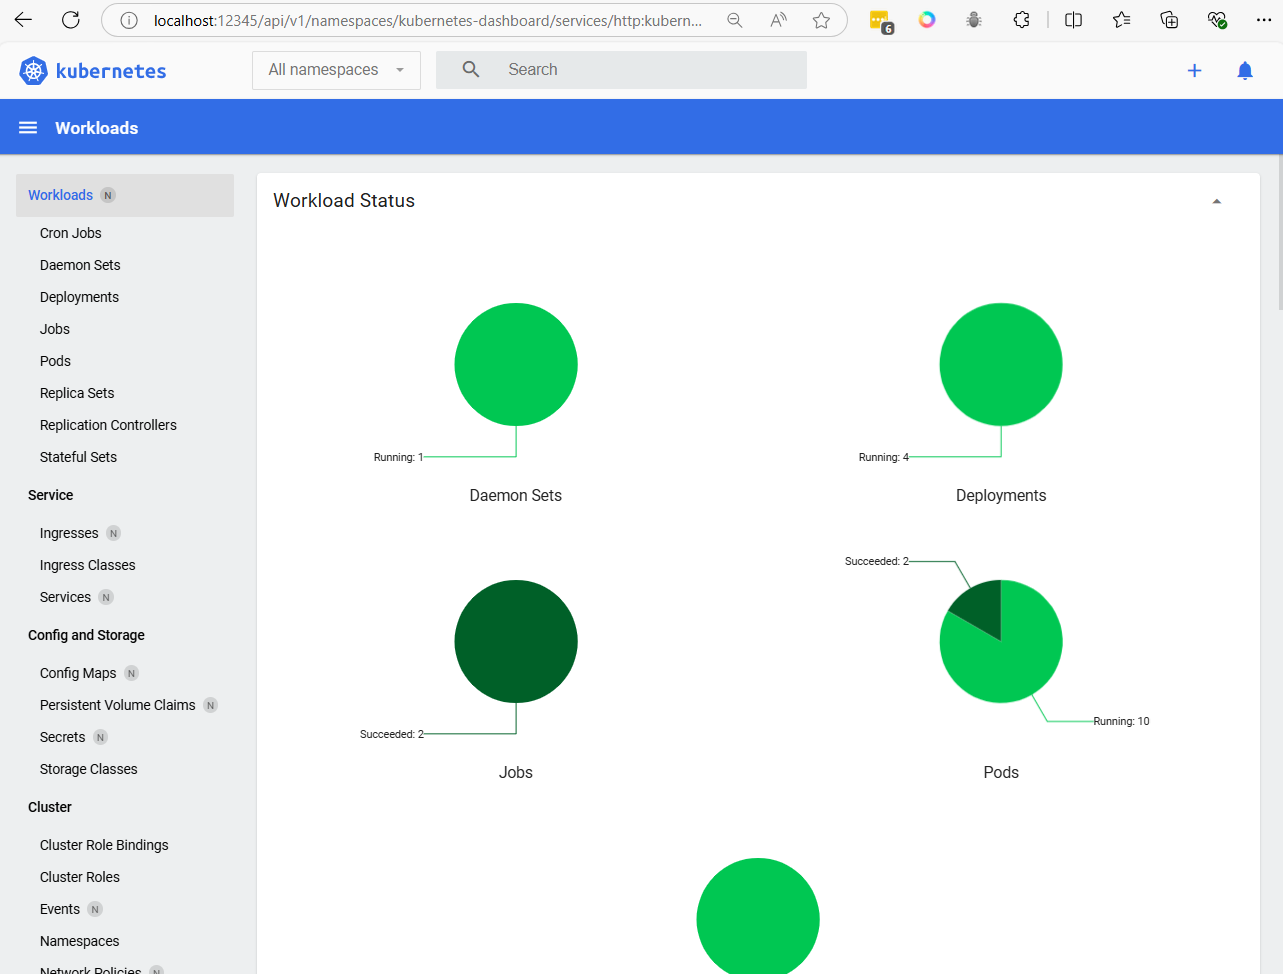Screen dimensions: 1283x974
Task: Open Persistent Volume Claims page
Action: [x=117, y=705]
